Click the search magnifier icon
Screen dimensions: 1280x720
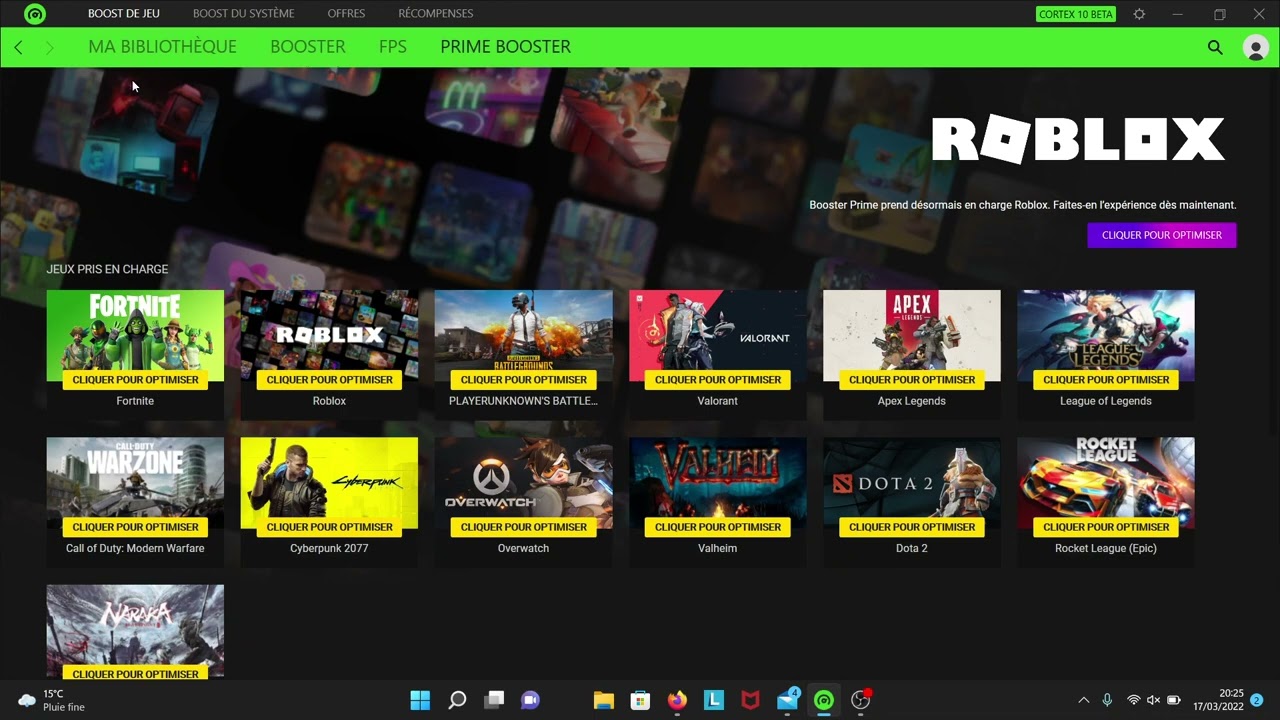(1215, 47)
